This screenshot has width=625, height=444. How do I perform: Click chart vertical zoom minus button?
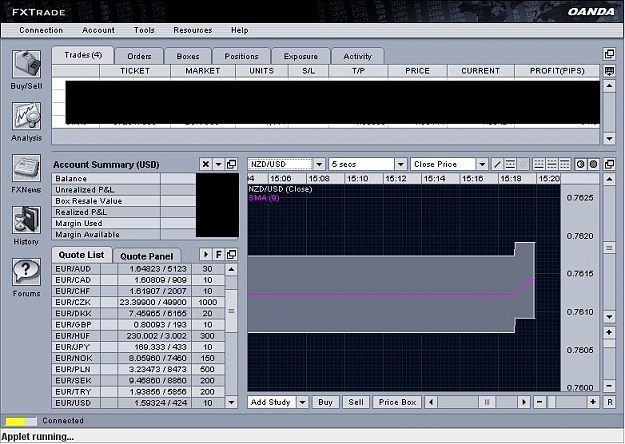(x=609, y=385)
